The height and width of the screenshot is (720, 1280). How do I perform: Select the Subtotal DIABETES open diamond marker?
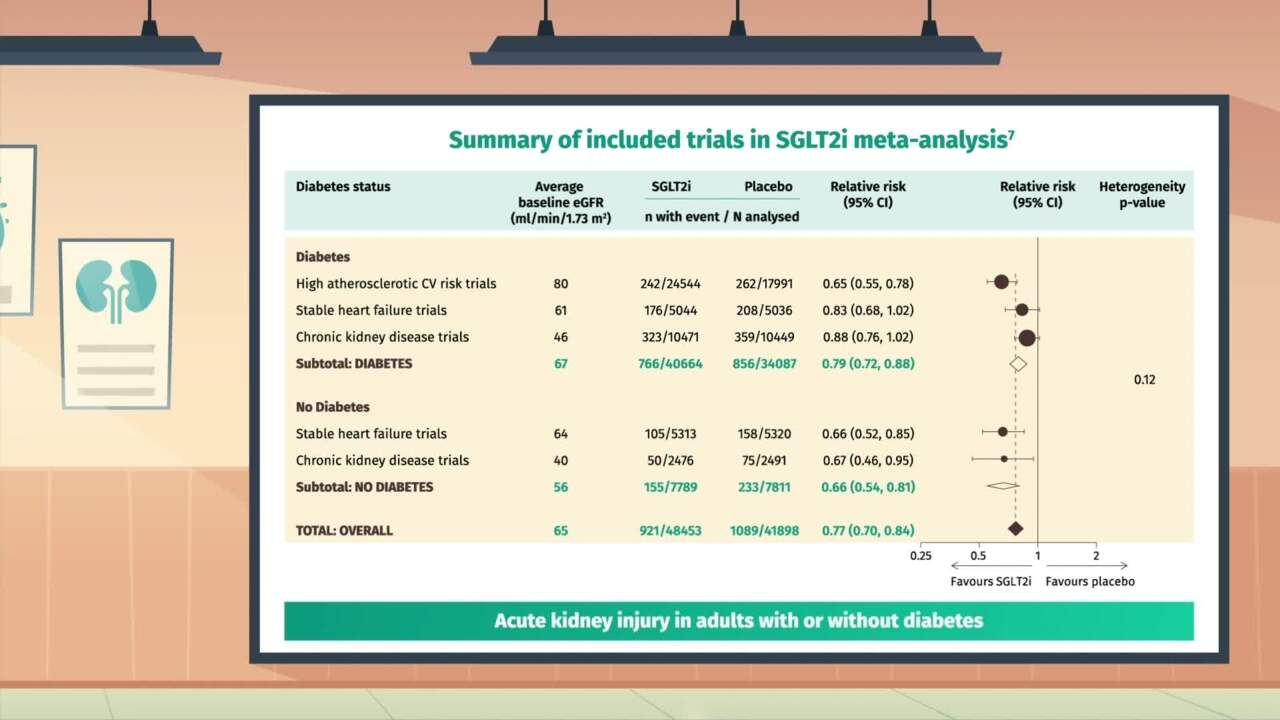[x=1018, y=364]
